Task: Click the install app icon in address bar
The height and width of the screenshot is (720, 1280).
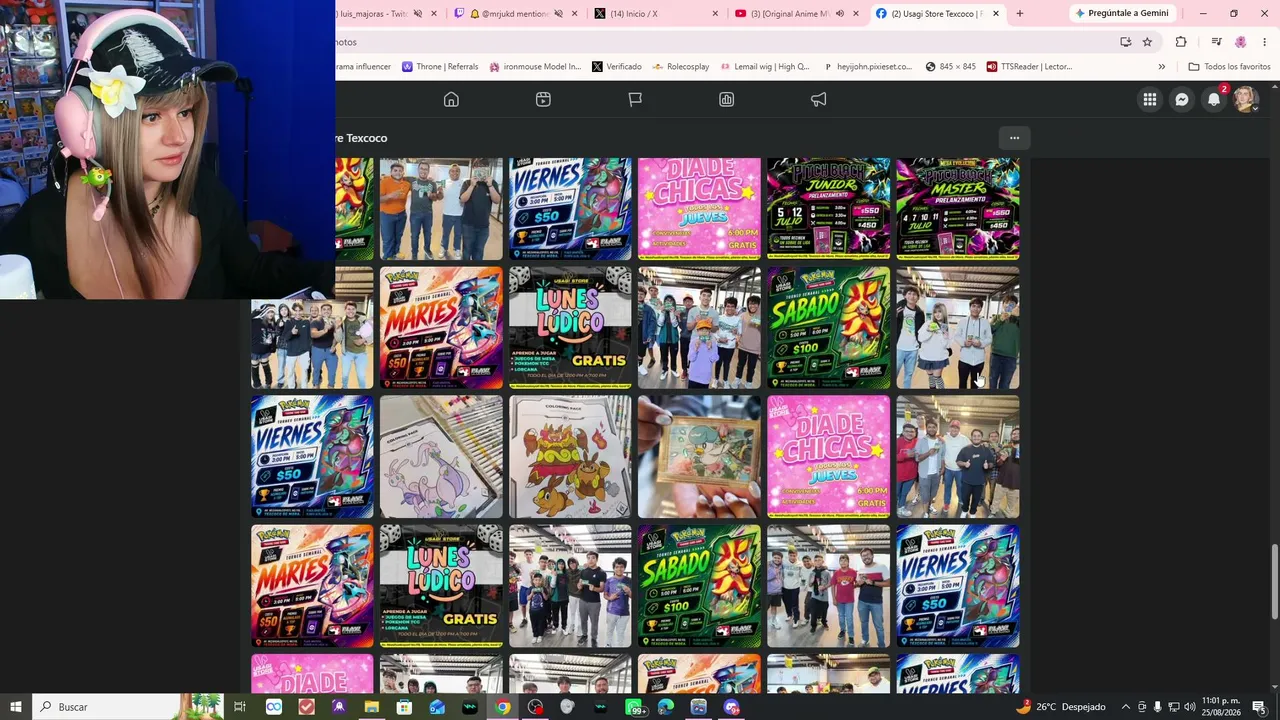Action: (1126, 42)
